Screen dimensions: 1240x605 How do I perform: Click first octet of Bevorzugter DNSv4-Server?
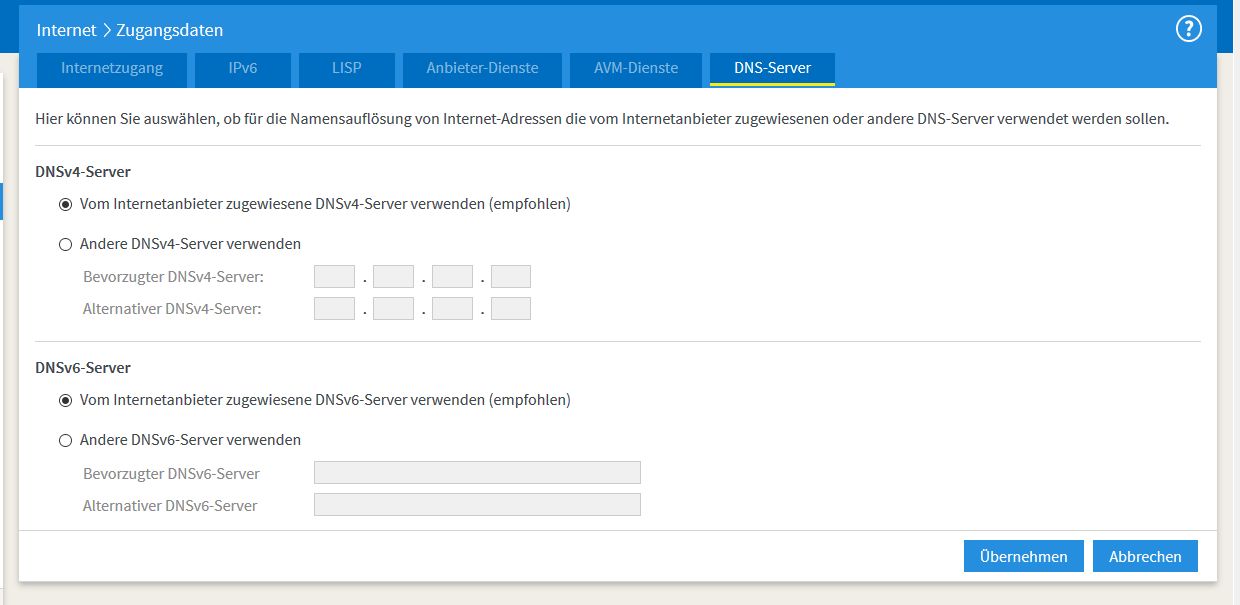pos(334,277)
